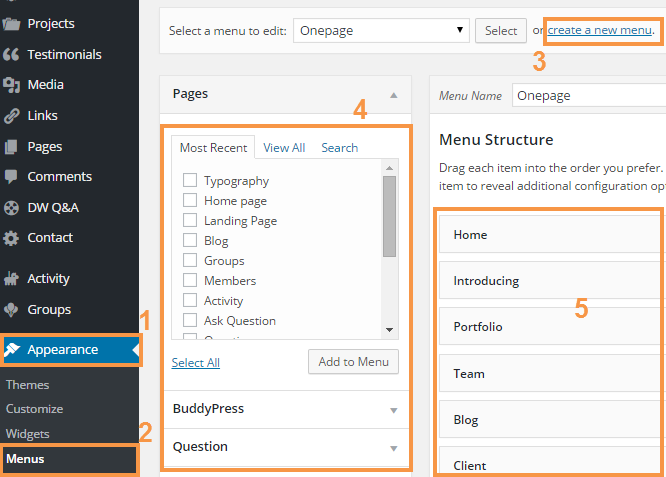Click the Comments bubble icon
This screenshot has width=666, height=477.
pos(11,177)
